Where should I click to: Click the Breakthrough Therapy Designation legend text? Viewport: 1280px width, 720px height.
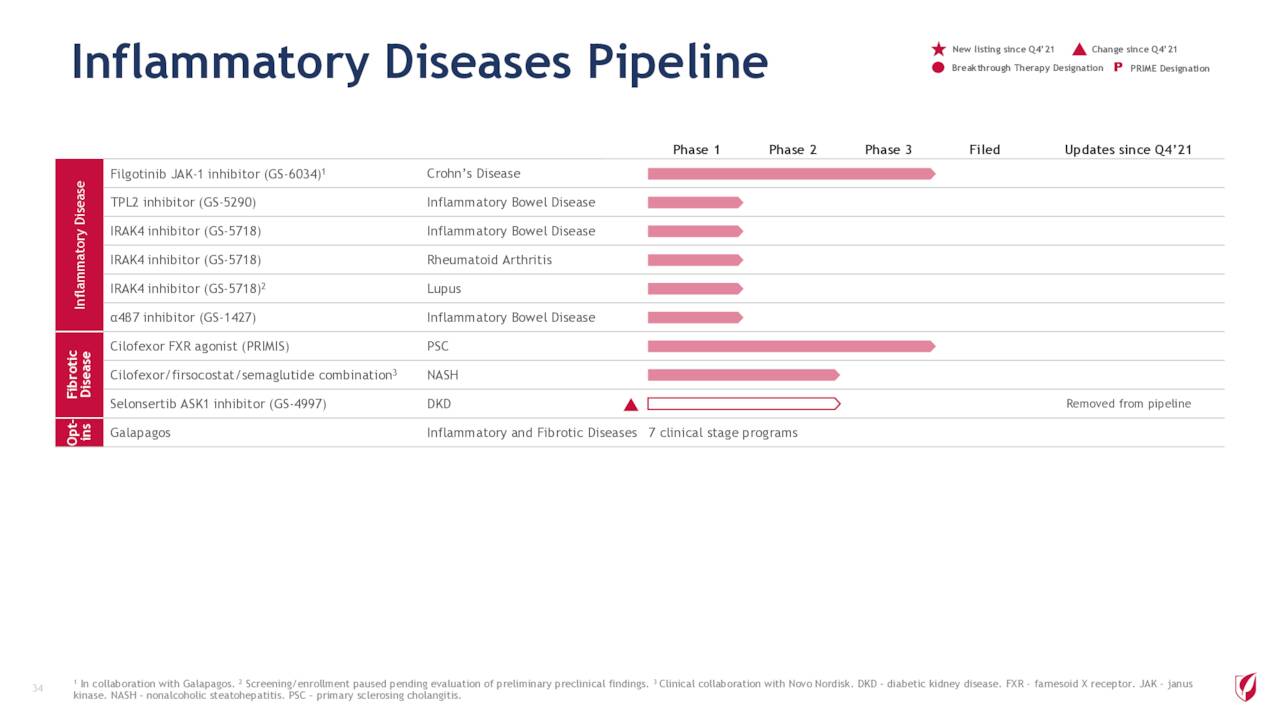(x=1028, y=68)
